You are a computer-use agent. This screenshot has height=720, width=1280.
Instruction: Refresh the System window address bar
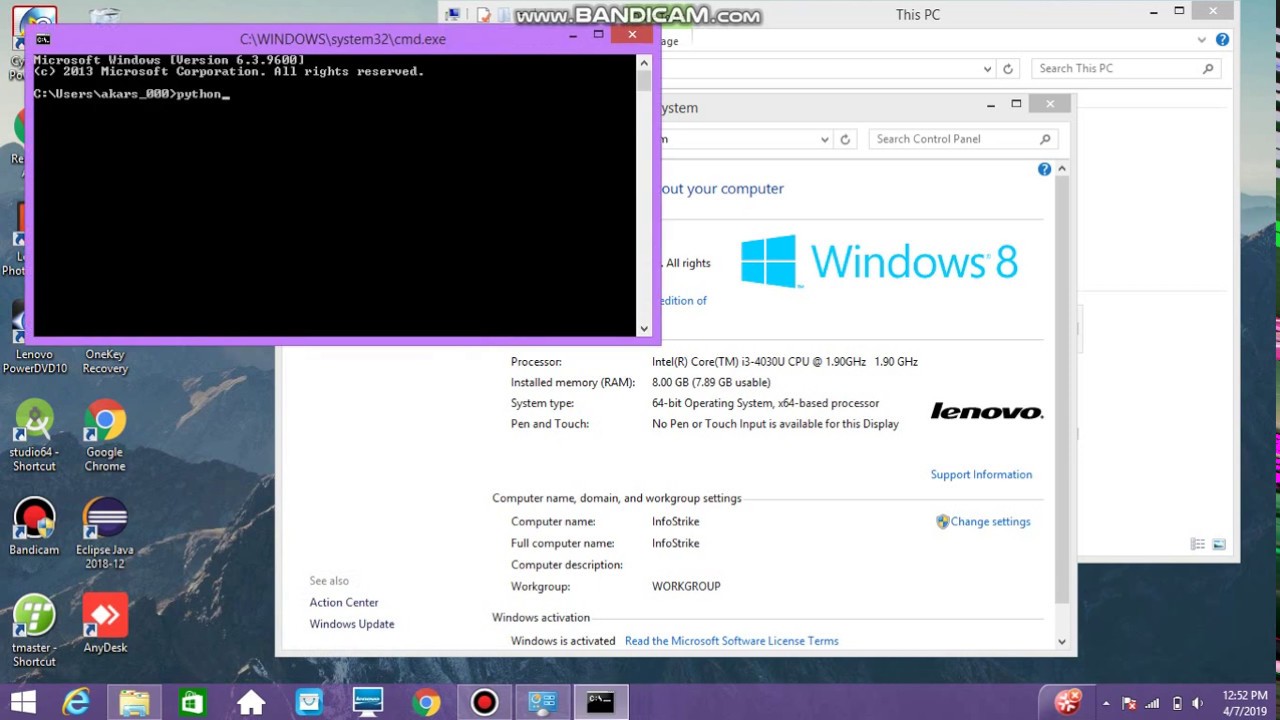845,139
